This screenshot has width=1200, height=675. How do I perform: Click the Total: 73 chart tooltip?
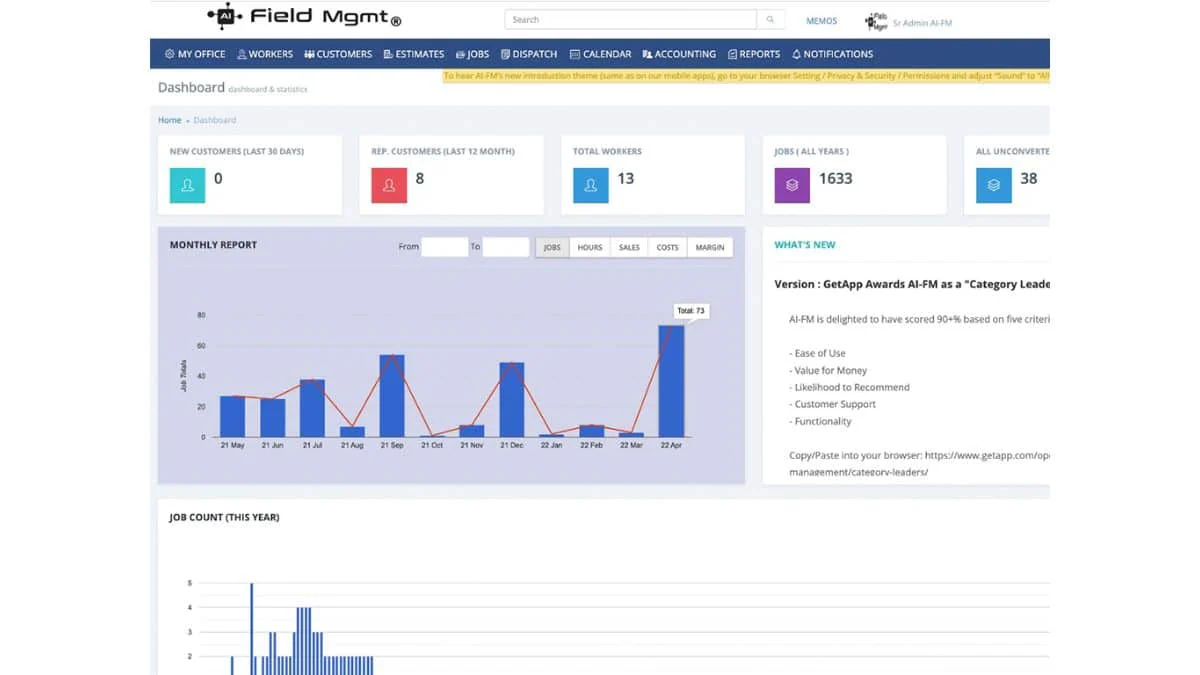click(691, 311)
